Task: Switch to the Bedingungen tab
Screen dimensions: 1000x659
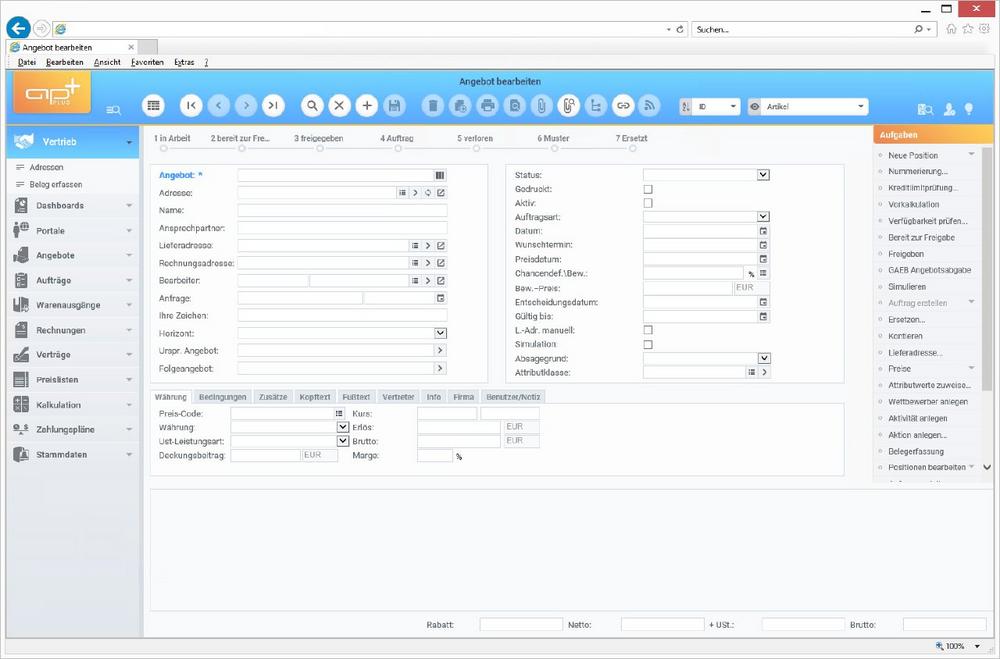Action: (222, 397)
